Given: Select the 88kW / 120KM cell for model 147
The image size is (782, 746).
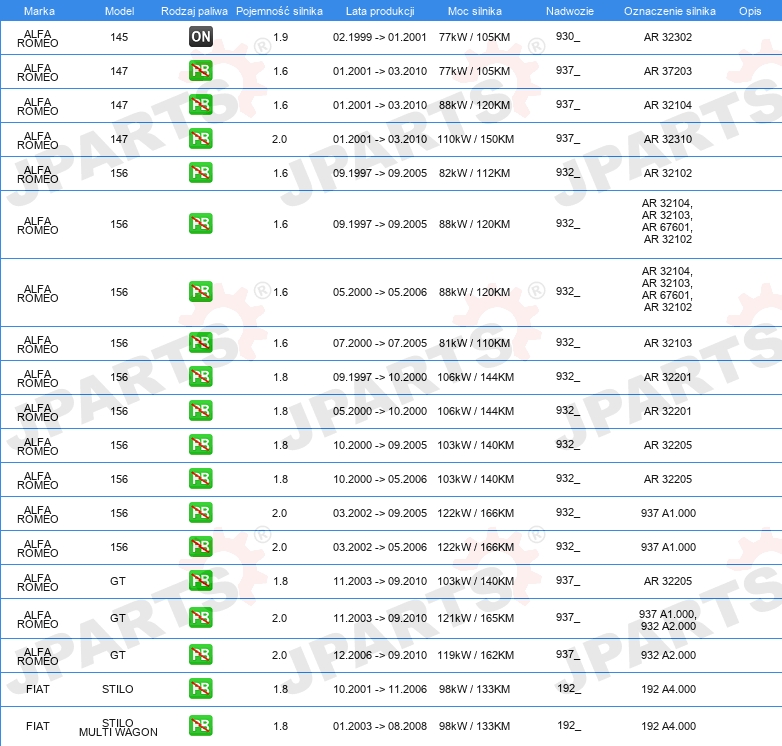Looking at the screenshot, I should pos(474,105).
